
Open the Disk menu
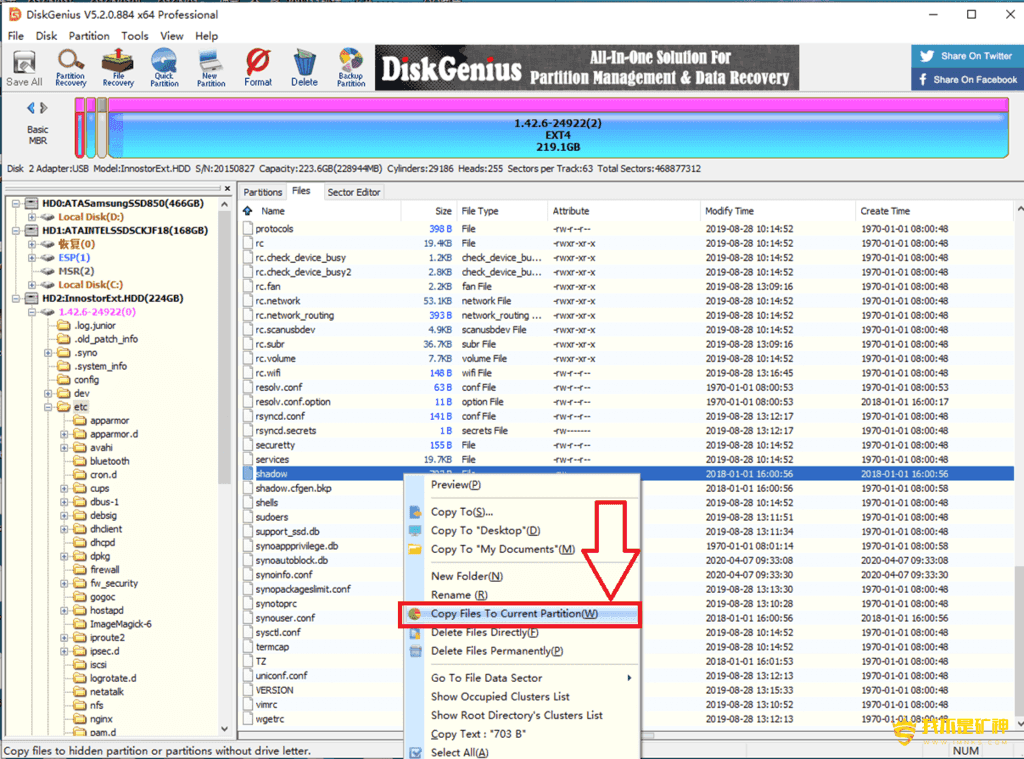coord(46,36)
